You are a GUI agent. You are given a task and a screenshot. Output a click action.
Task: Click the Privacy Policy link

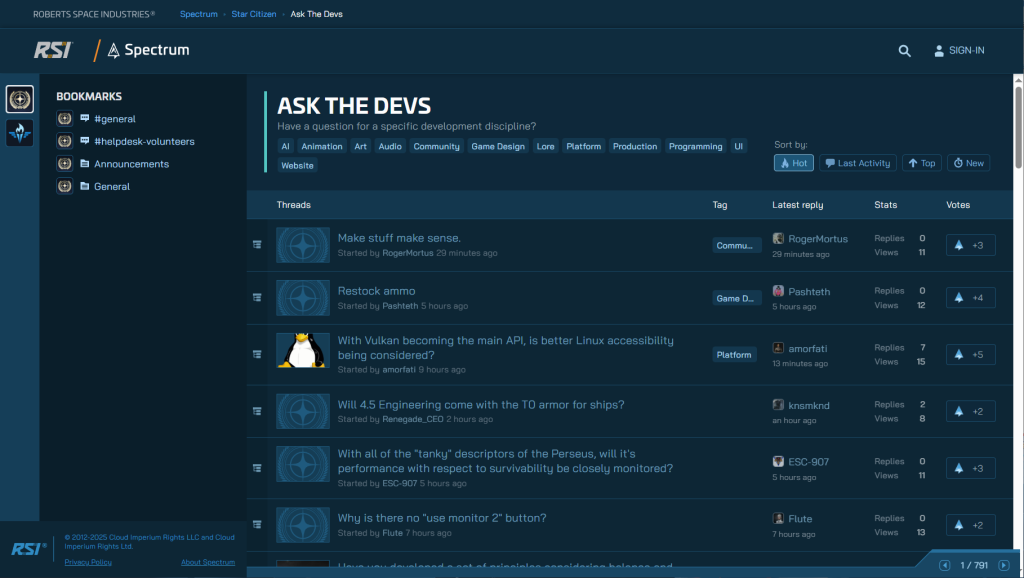click(x=88, y=562)
